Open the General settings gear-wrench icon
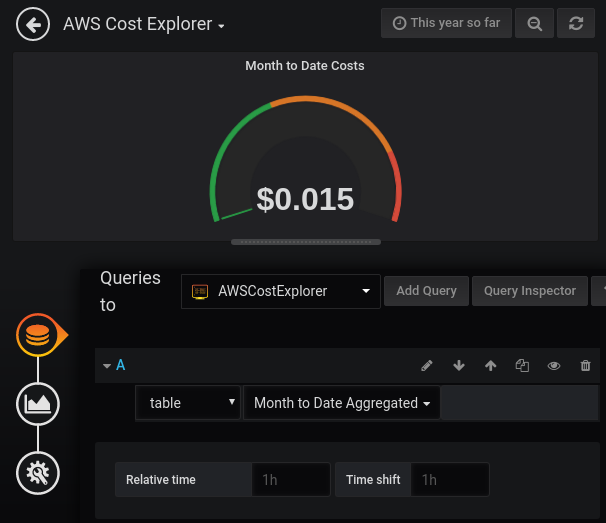This screenshot has width=606, height=523. pos(38,473)
